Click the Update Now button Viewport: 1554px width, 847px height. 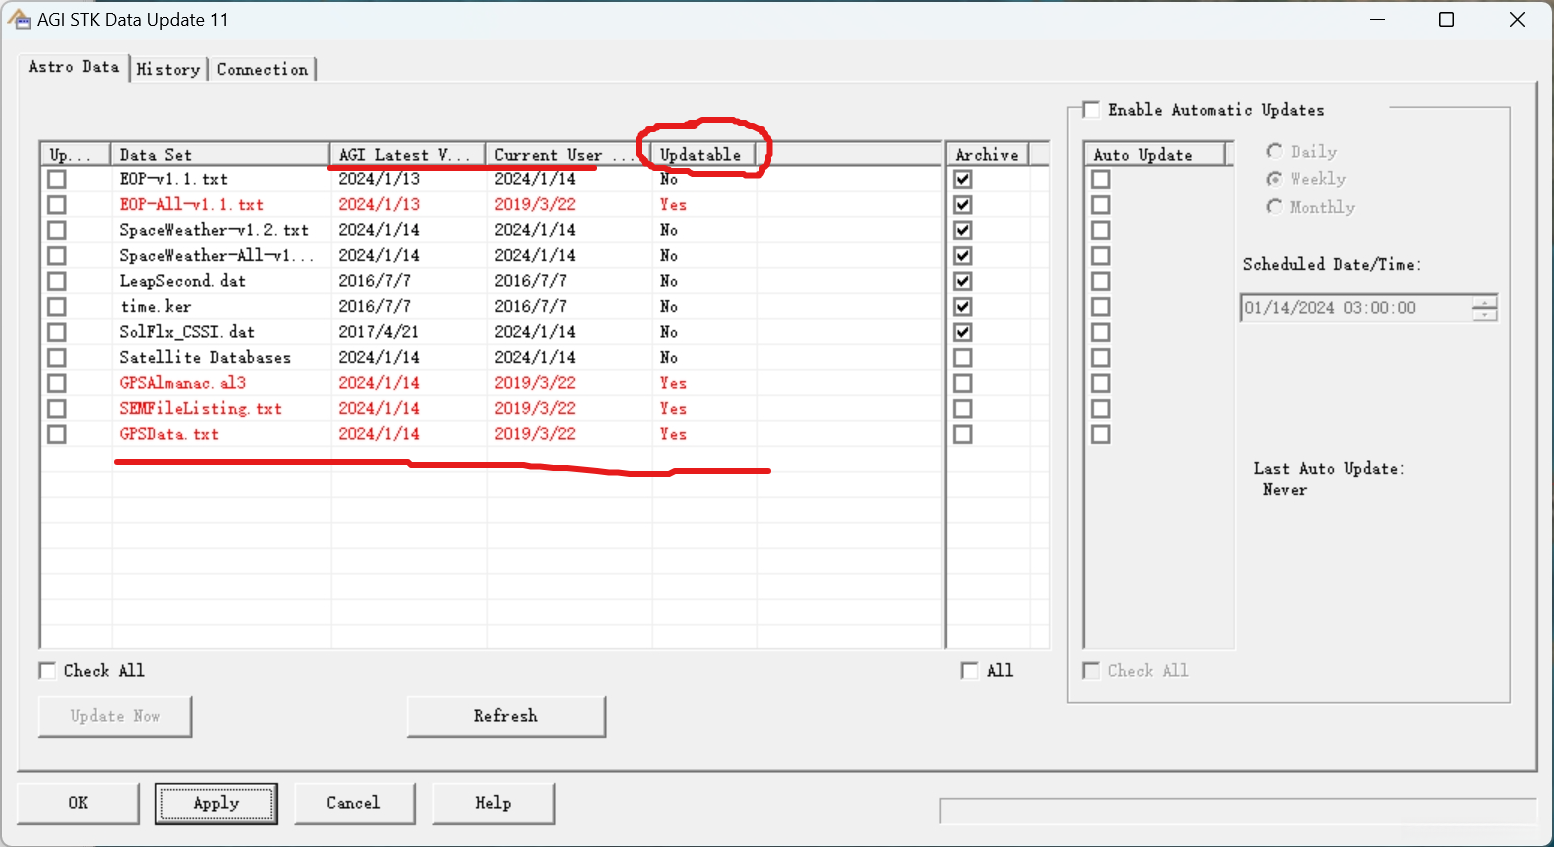(x=115, y=716)
